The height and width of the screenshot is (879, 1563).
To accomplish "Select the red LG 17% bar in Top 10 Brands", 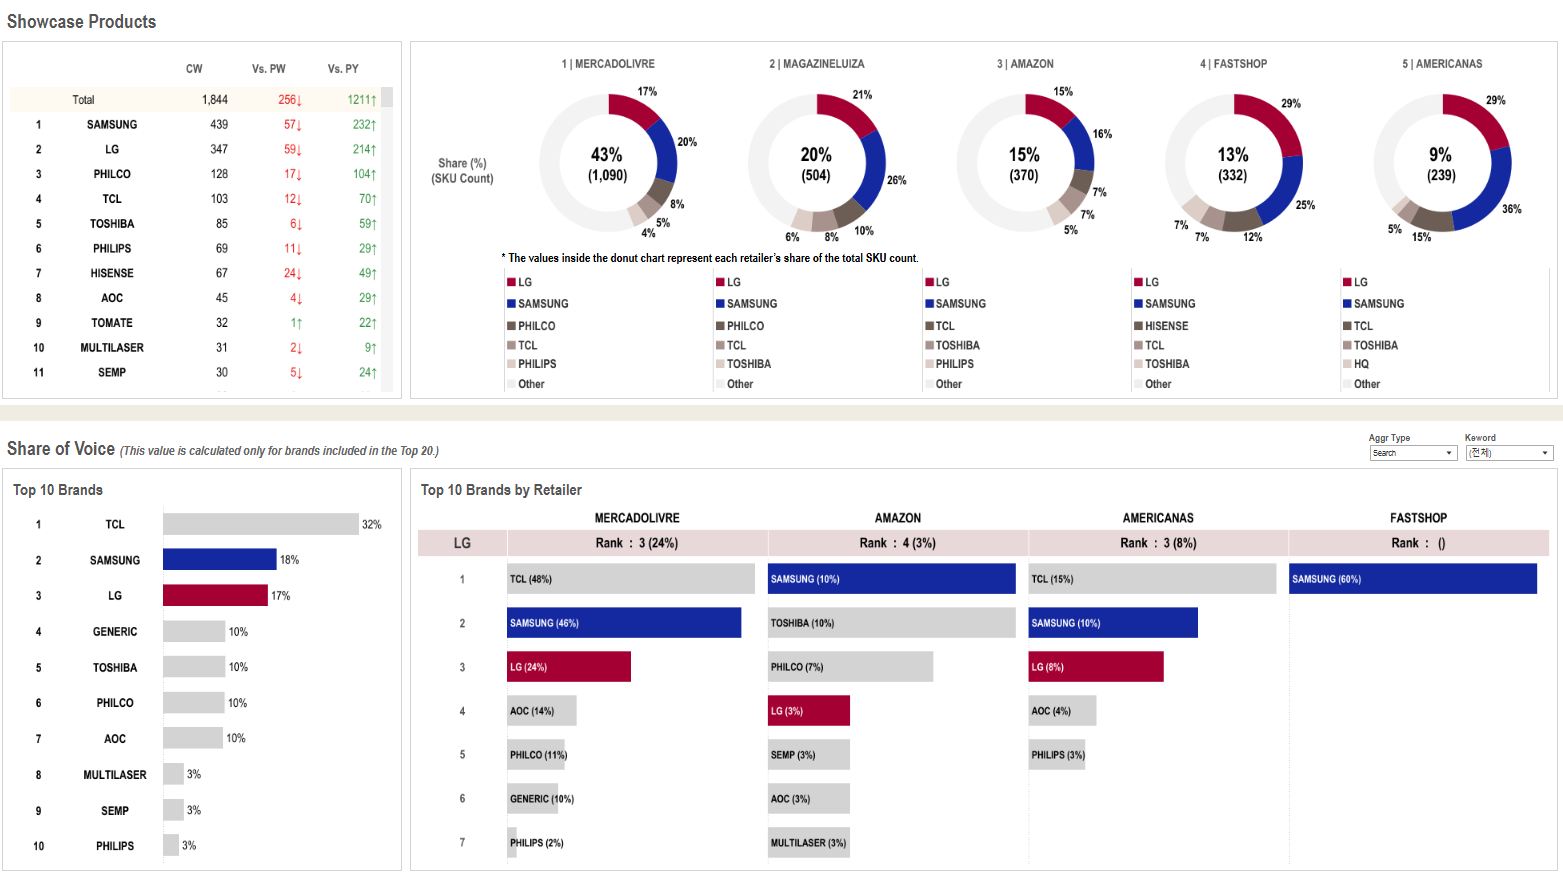I will coord(215,596).
